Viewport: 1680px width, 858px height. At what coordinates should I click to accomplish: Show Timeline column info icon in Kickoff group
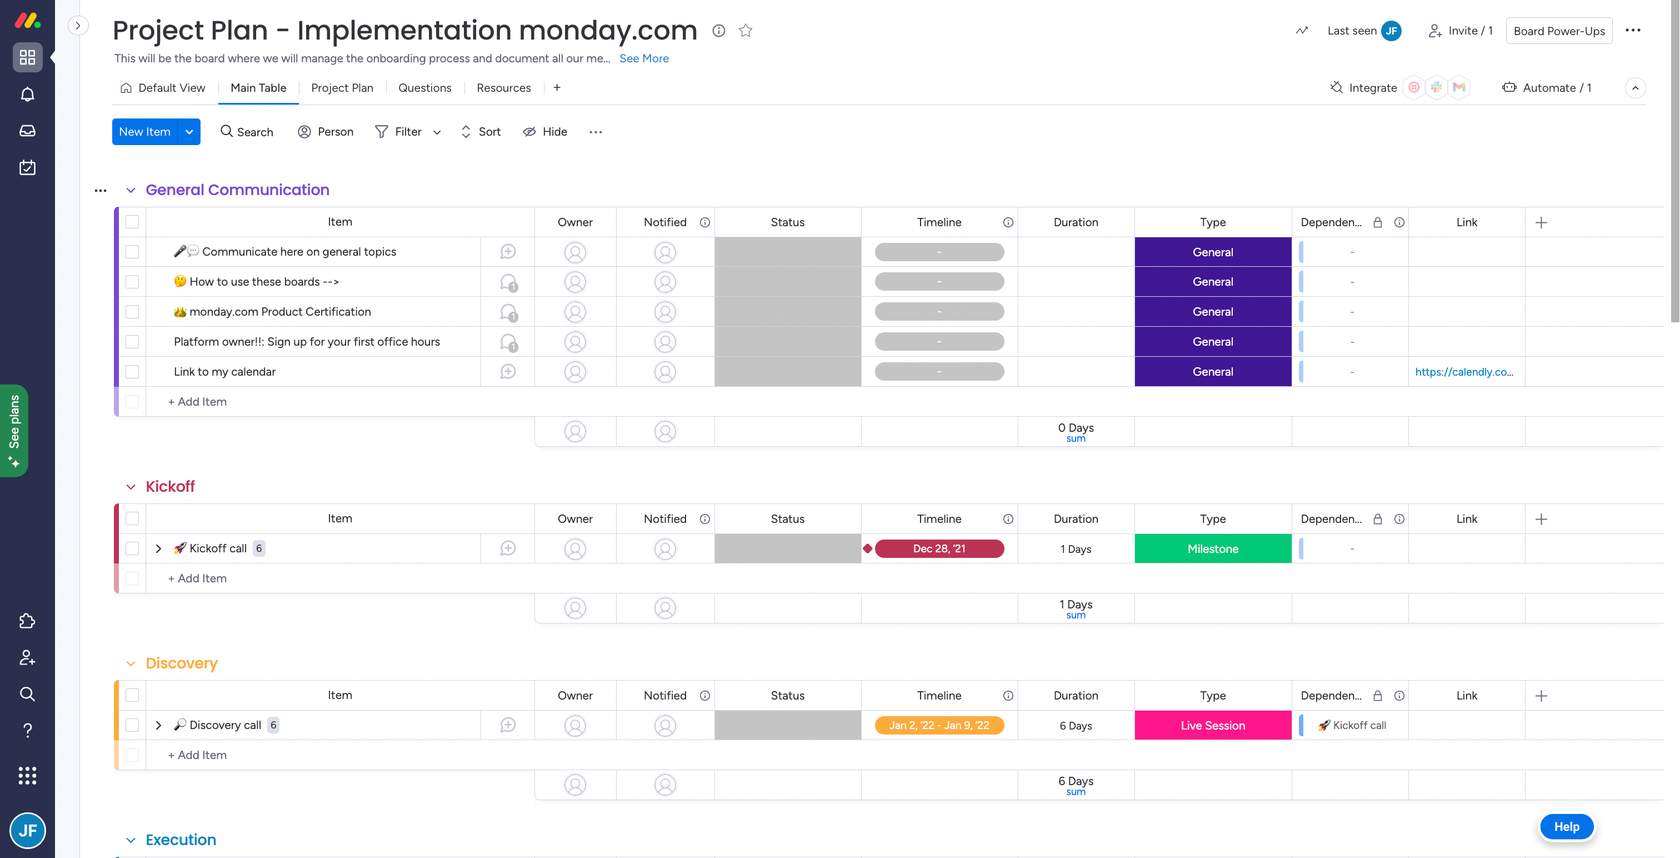tap(1008, 519)
